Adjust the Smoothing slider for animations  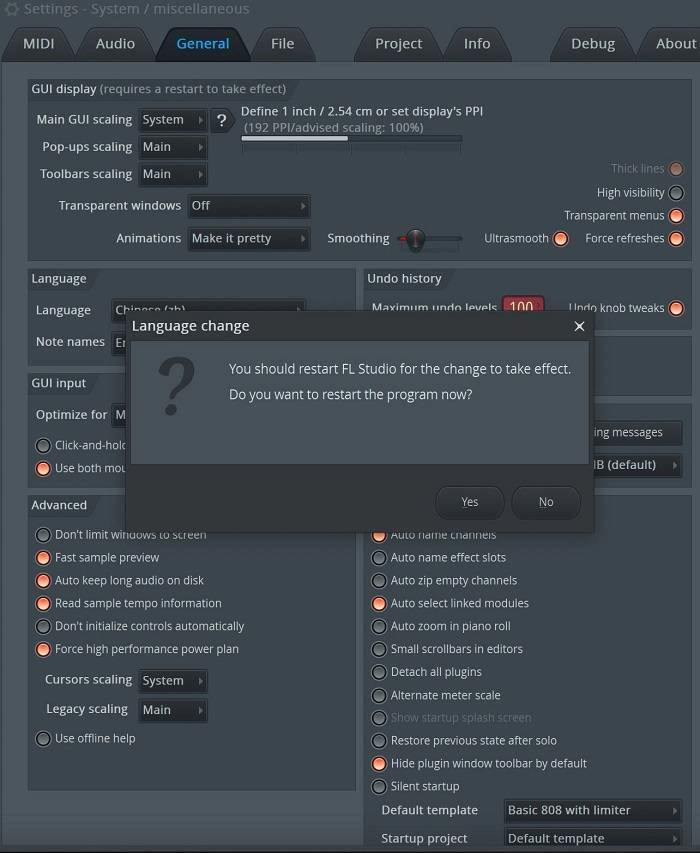tap(413, 239)
